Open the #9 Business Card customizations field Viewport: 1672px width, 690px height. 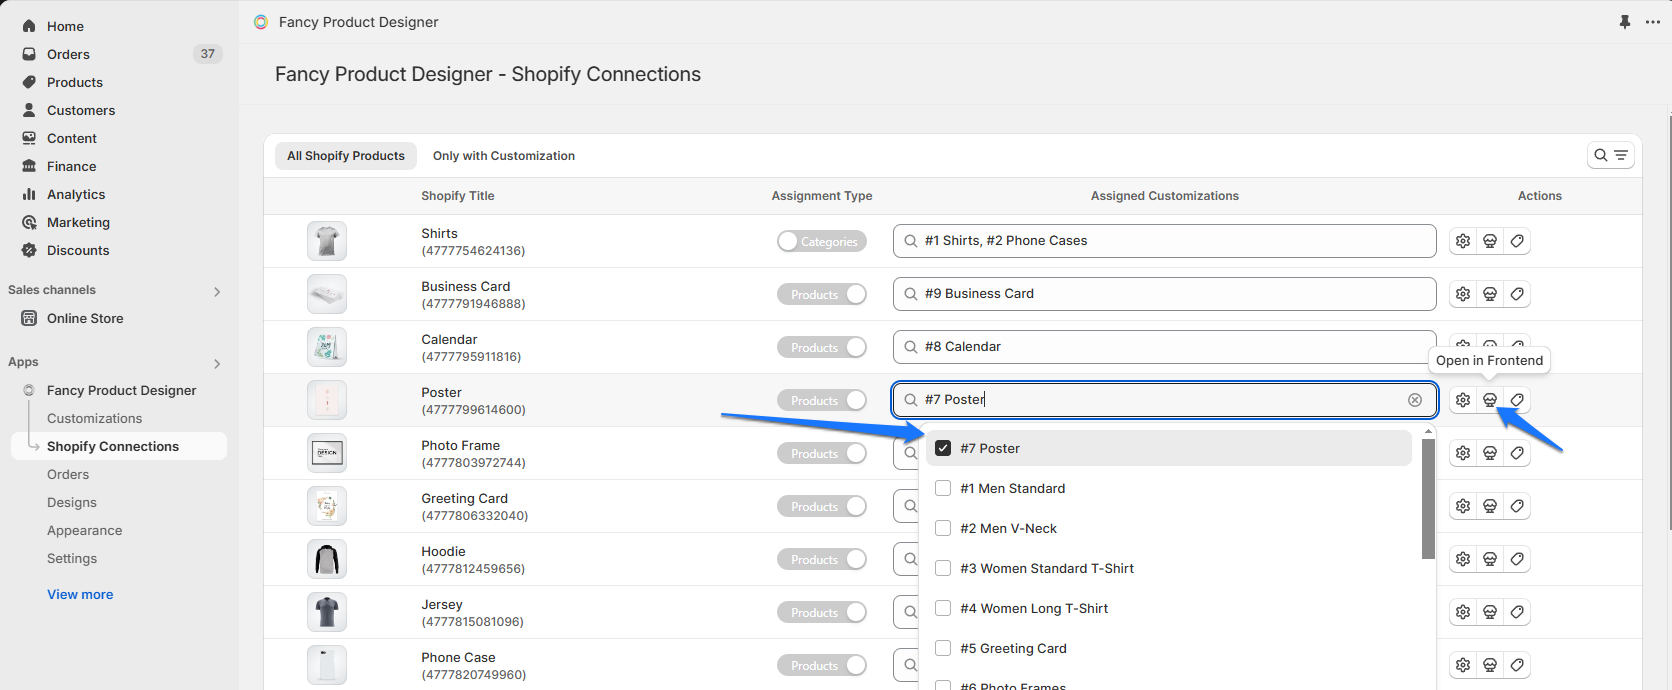(x=1165, y=294)
